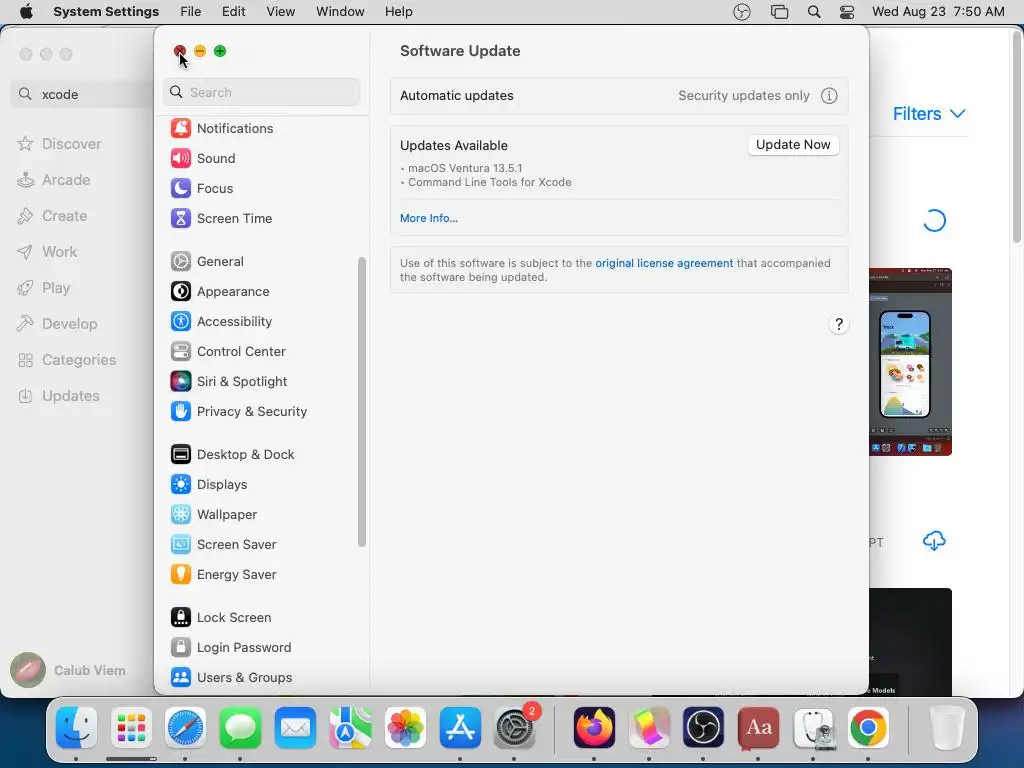Screen dimensions: 1024x768
Task: Open Users & Groups icon
Action: [181, 678]
